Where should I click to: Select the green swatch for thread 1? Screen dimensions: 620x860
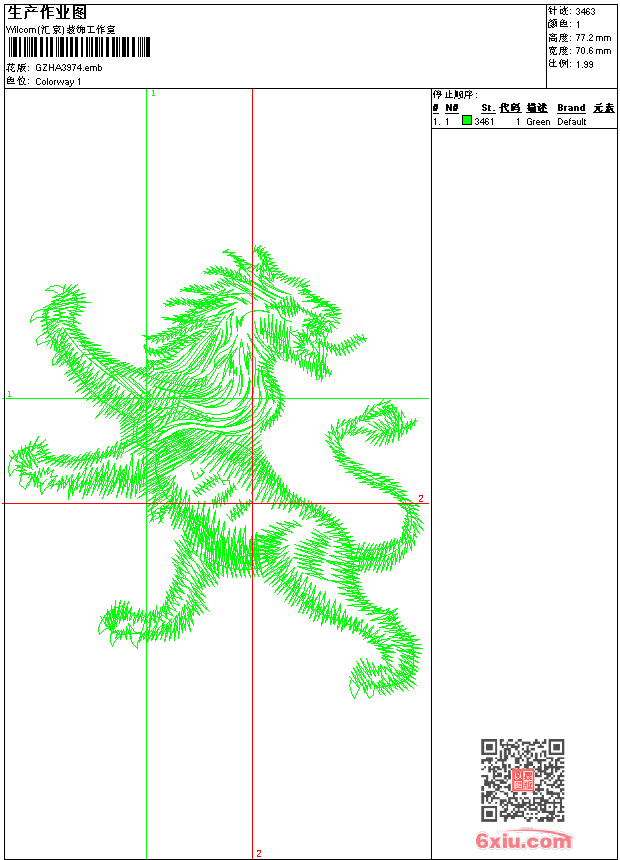[x=467, y=120]
